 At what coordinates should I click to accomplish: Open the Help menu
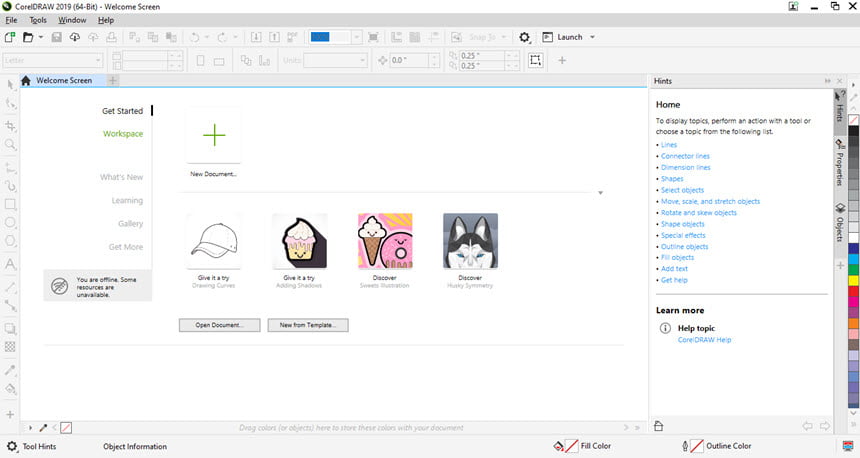(106, 20)
